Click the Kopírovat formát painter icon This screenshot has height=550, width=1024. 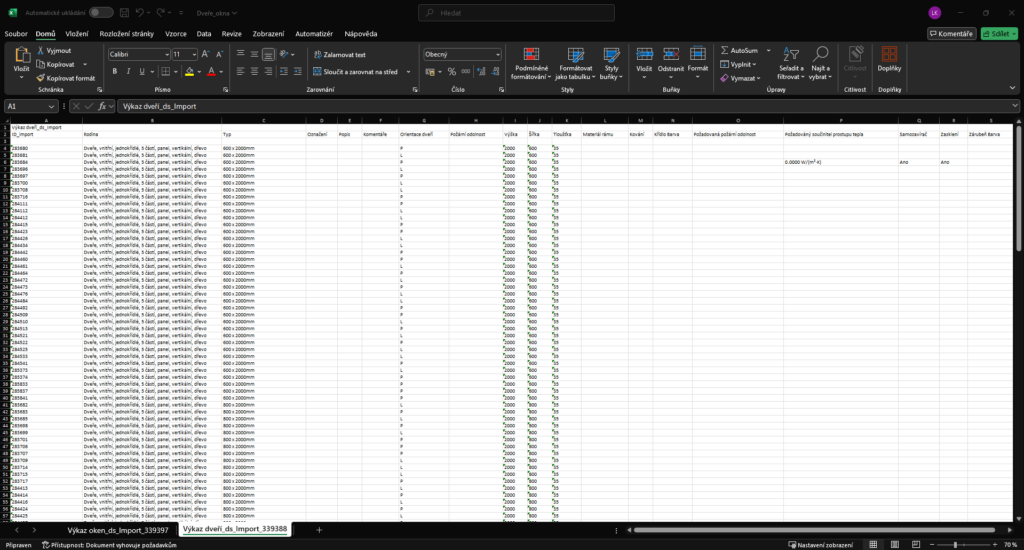click(40, 78)
